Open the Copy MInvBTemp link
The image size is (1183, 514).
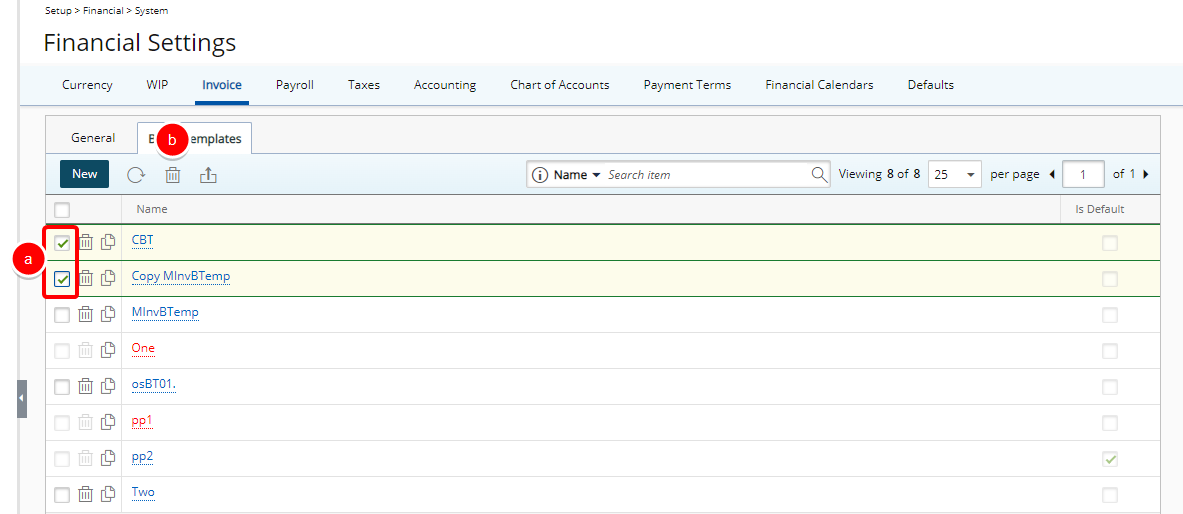click(x=181, y=276)
